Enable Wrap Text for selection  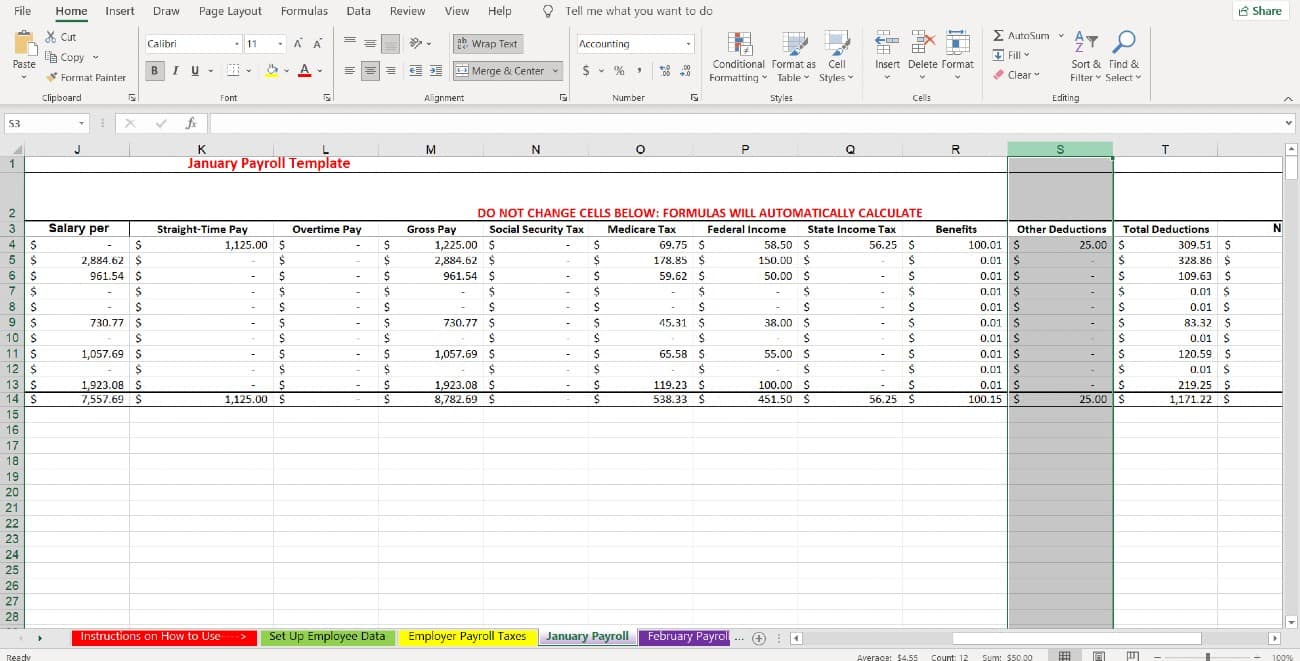(x=487, y=44)
